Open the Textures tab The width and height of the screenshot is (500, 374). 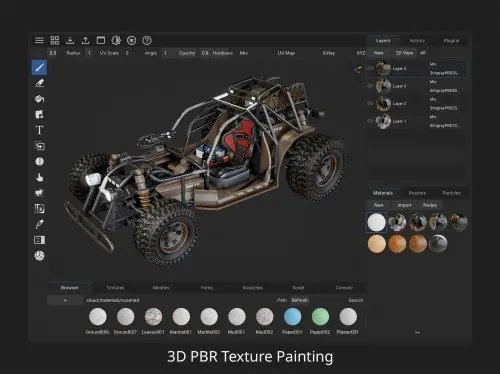[x=115, y=288]
